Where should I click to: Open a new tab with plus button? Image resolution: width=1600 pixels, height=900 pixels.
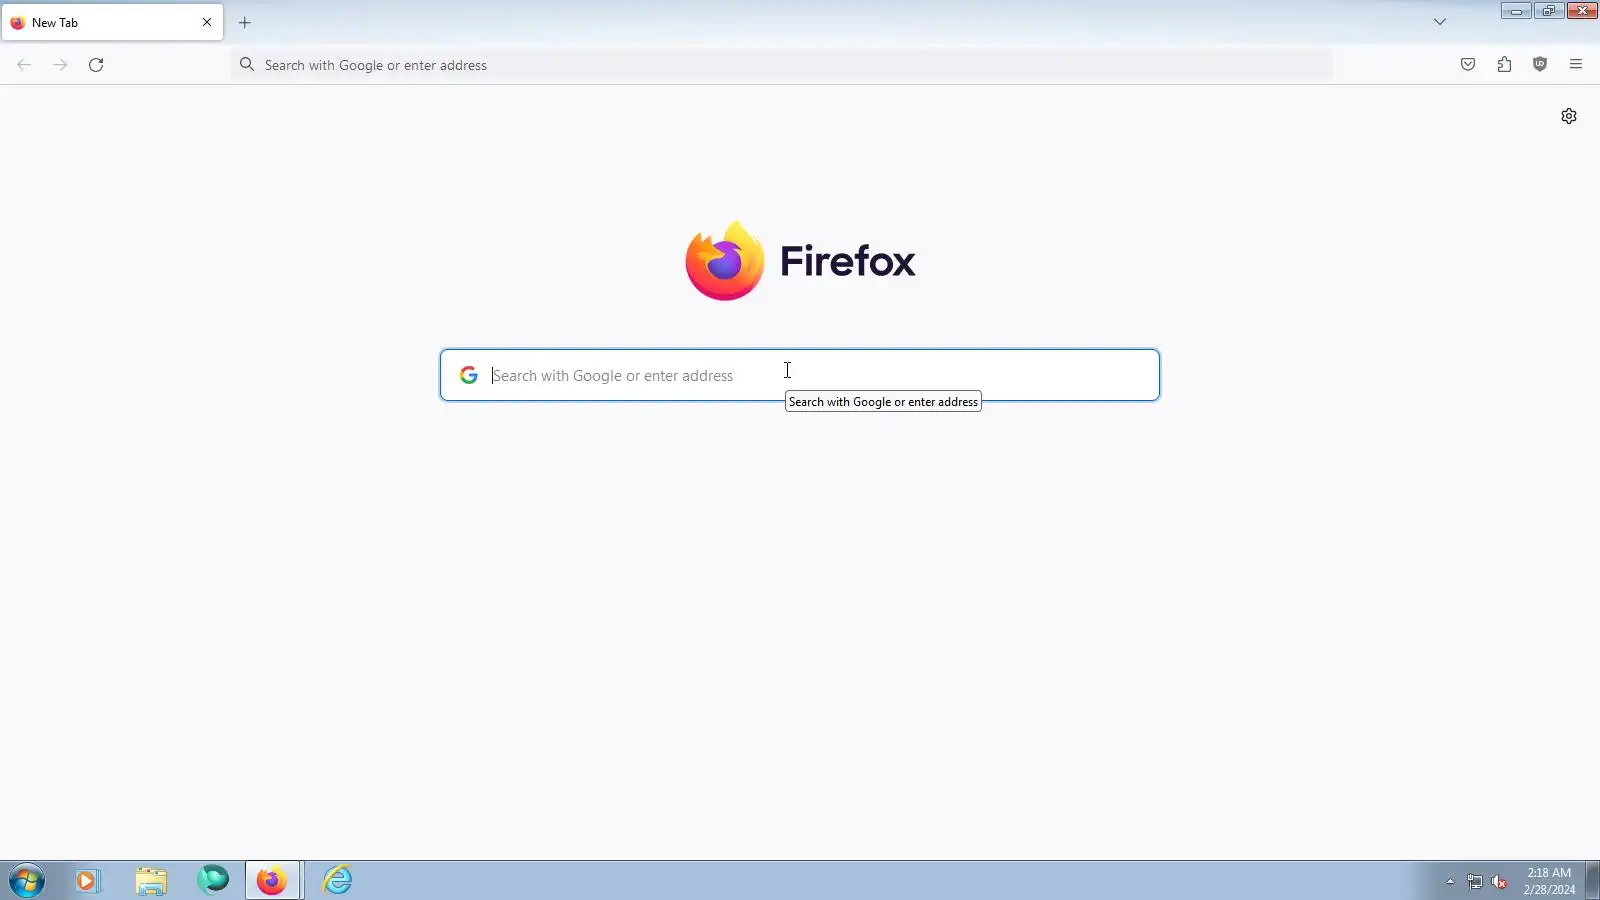tap(244, 22)
